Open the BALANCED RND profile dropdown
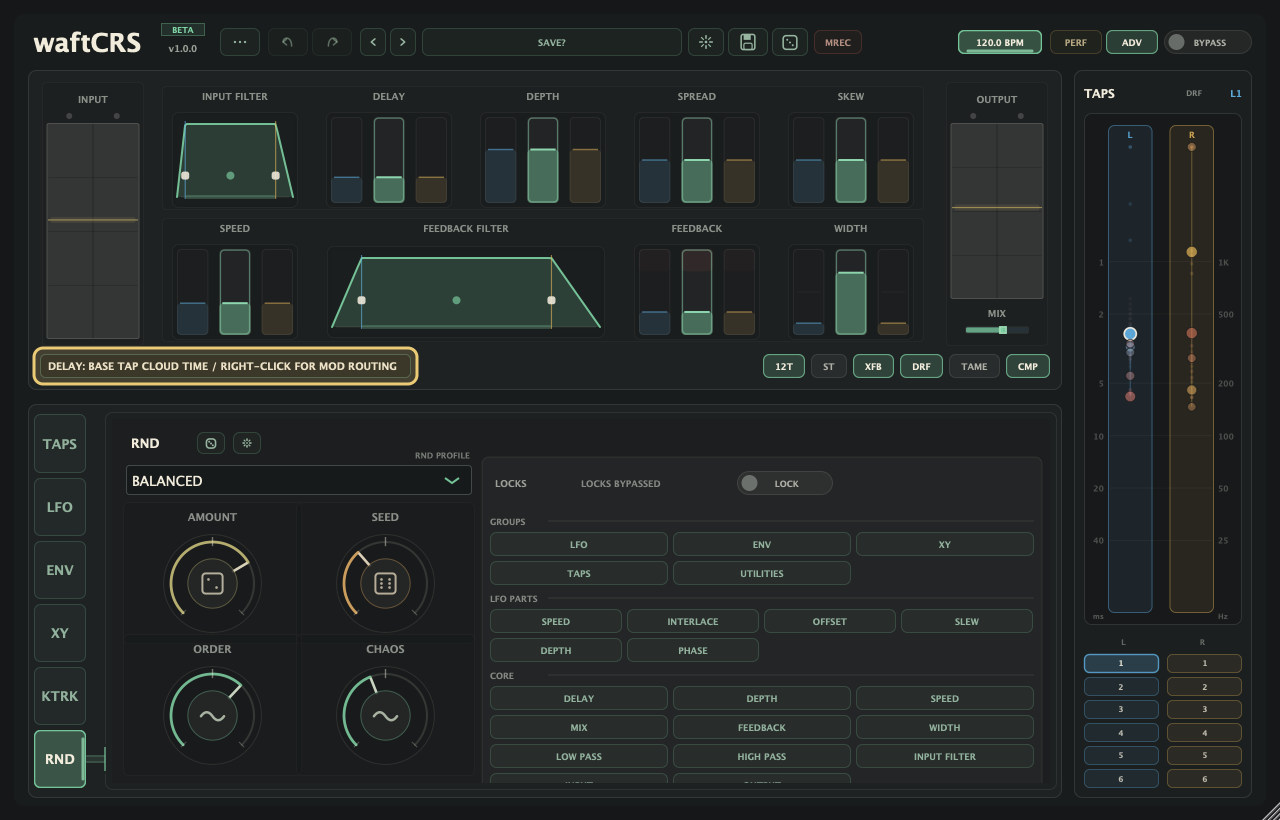Viewport: 1280px width, 820px height. point(299,480)
